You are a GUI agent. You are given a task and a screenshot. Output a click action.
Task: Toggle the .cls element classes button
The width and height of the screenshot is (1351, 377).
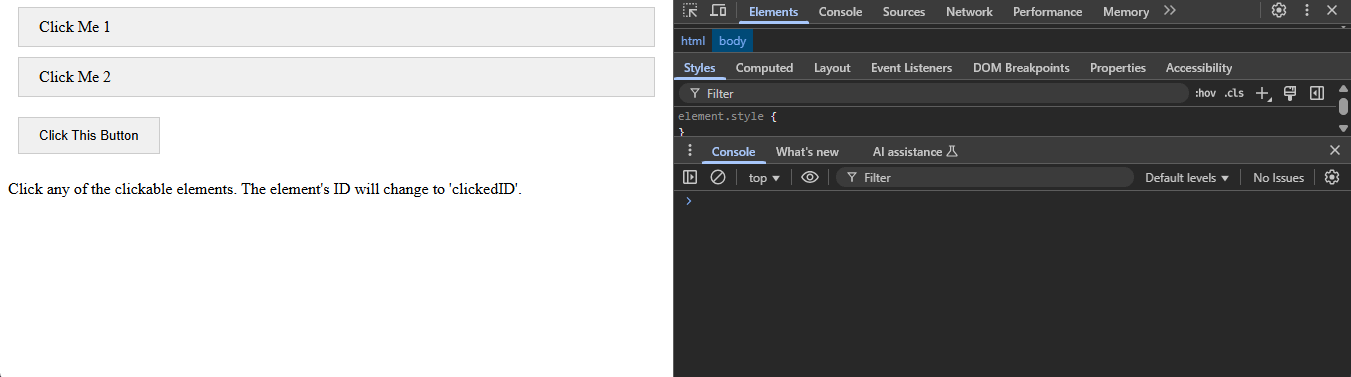1234,93
